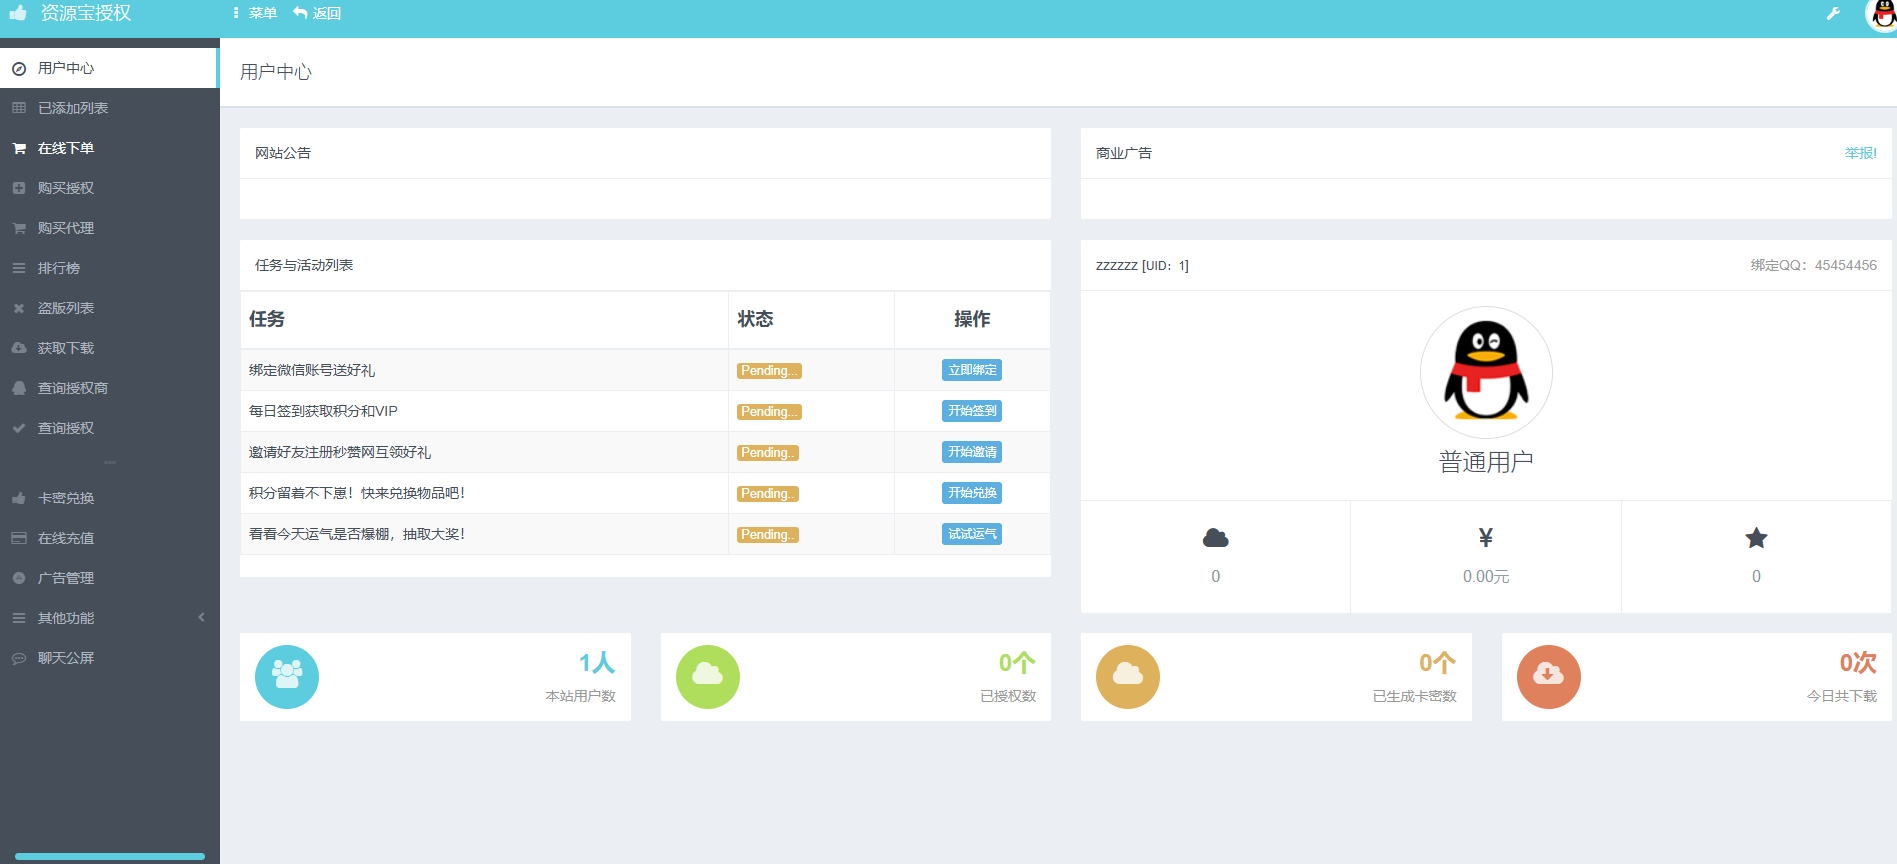
Task: Click the credit card icon beside 在线充值
Action: pos(19,538)
